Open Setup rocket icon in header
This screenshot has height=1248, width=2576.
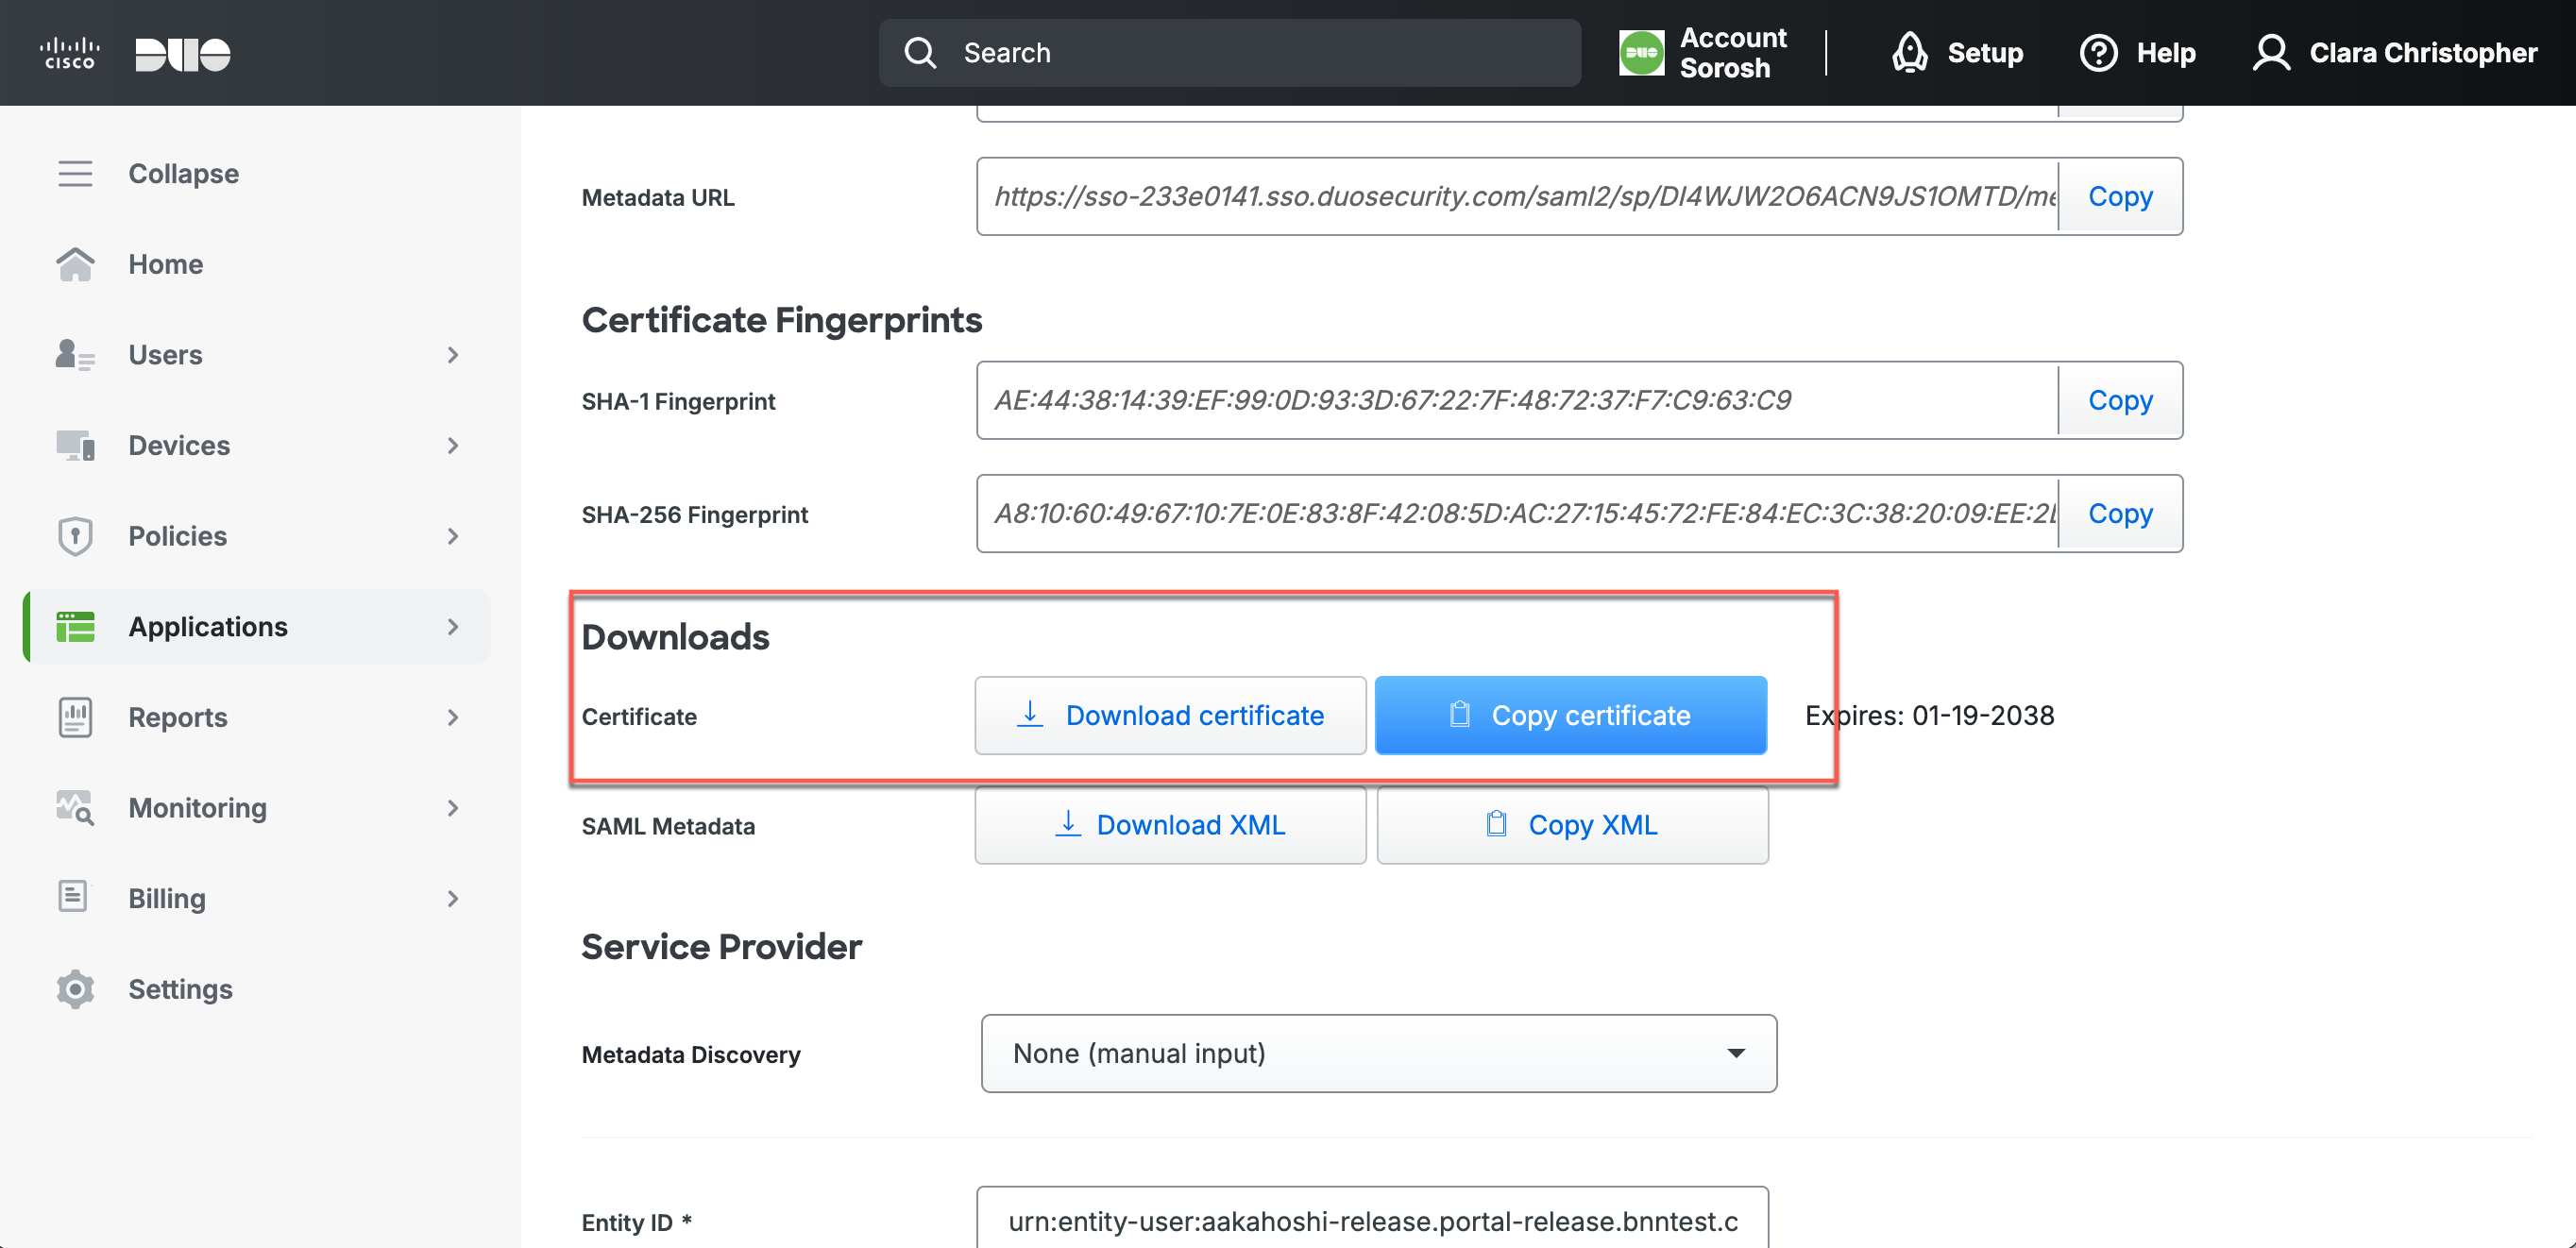(1909, 53)
